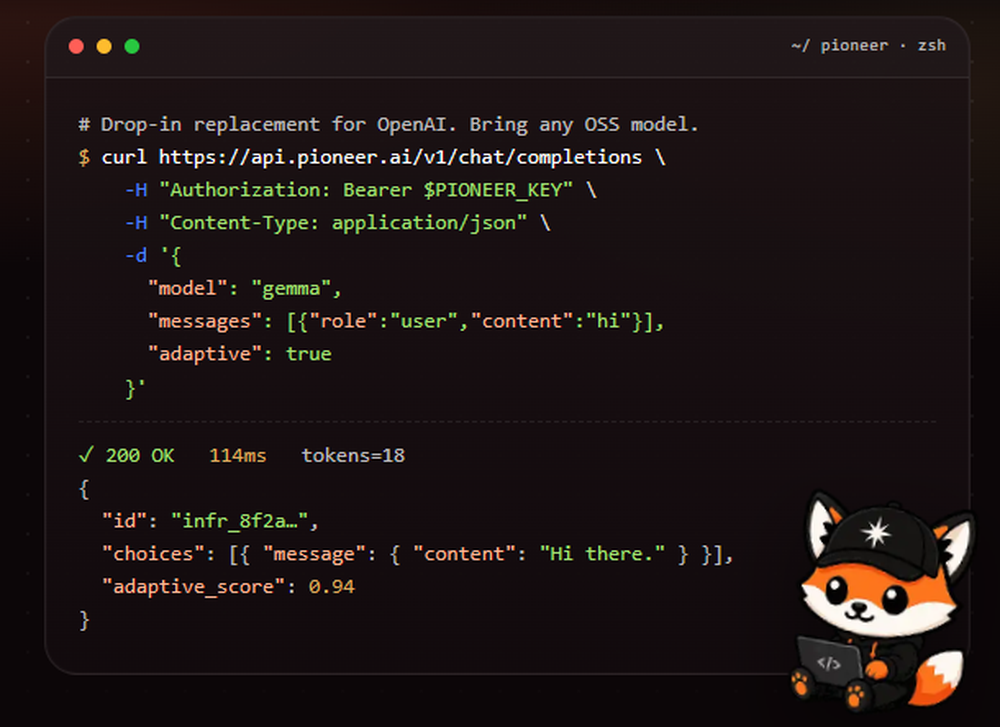Click the green maximize window dot
Screen dimensions: 1000x727
(x=132, y=47)
